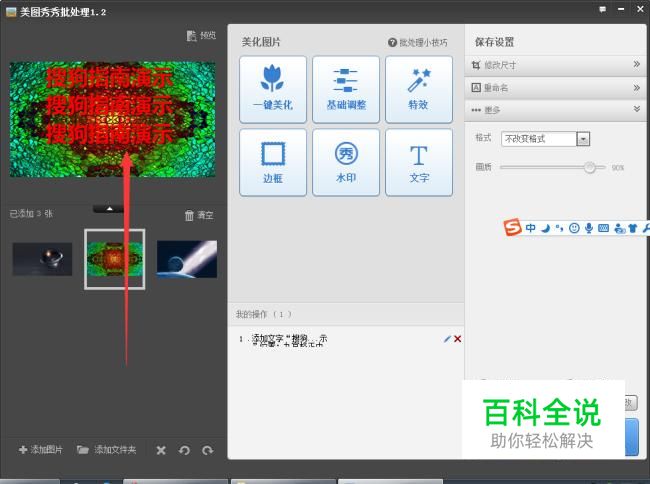Screen dimensions: 650x484
Task: Open 批处理小技巧 help tips link
Action: coord(418,42)
